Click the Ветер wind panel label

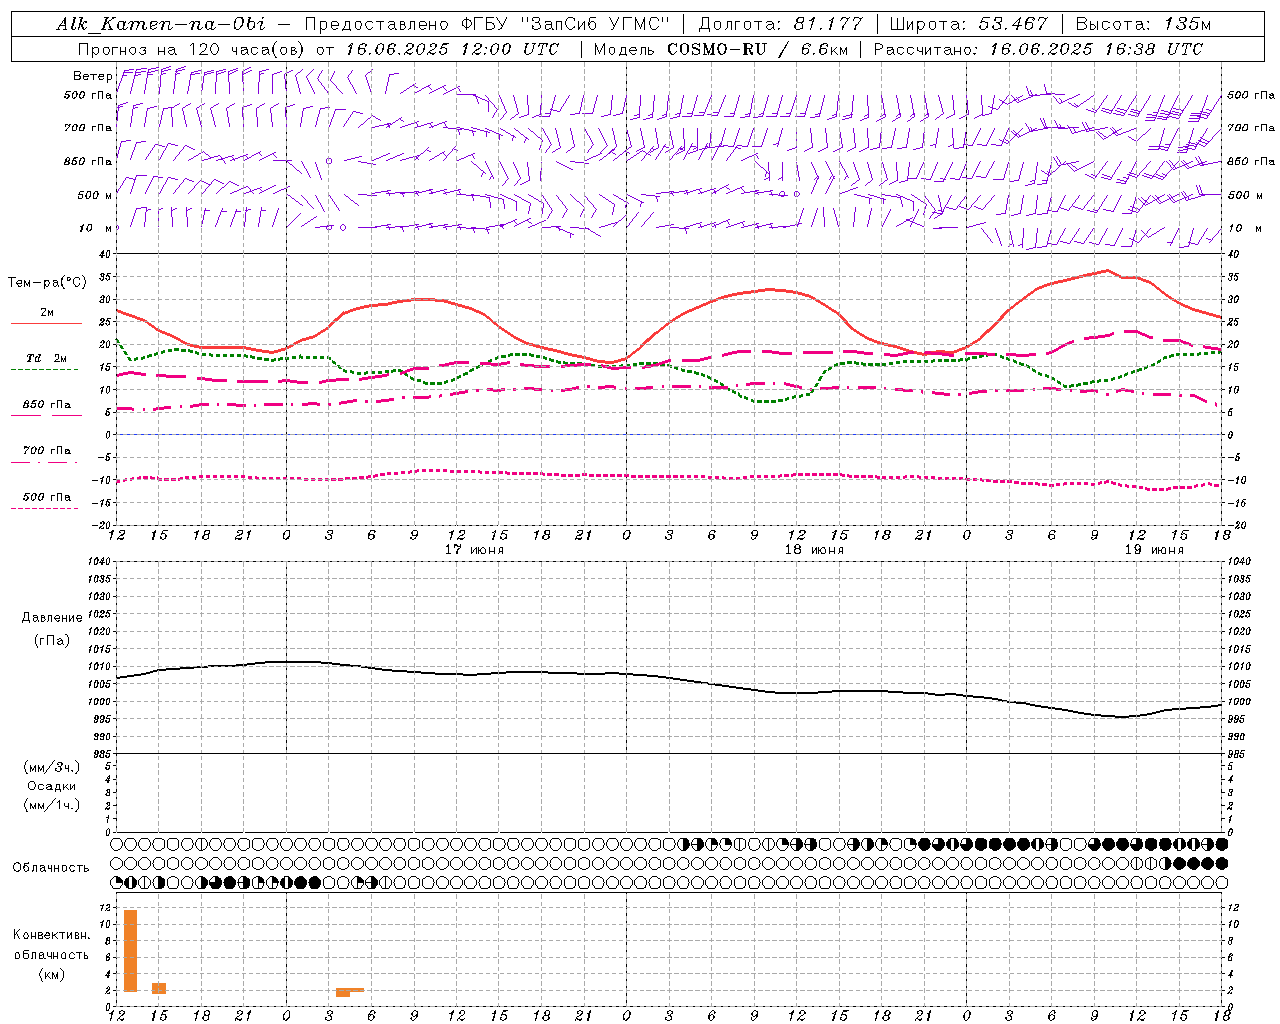(x=92, y=76)
